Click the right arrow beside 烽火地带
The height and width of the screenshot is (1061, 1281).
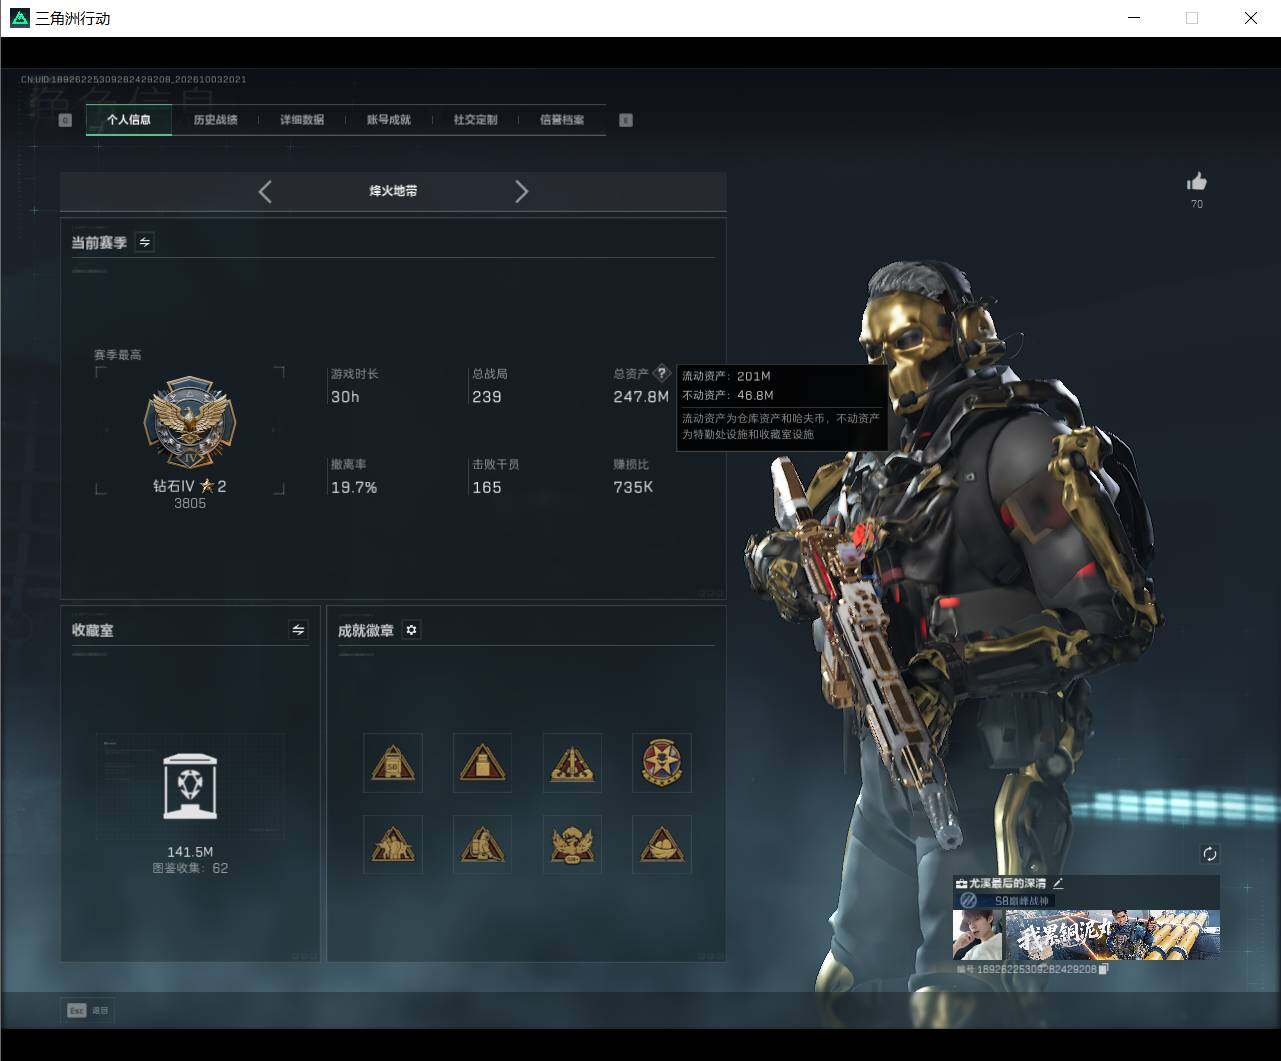521,192
